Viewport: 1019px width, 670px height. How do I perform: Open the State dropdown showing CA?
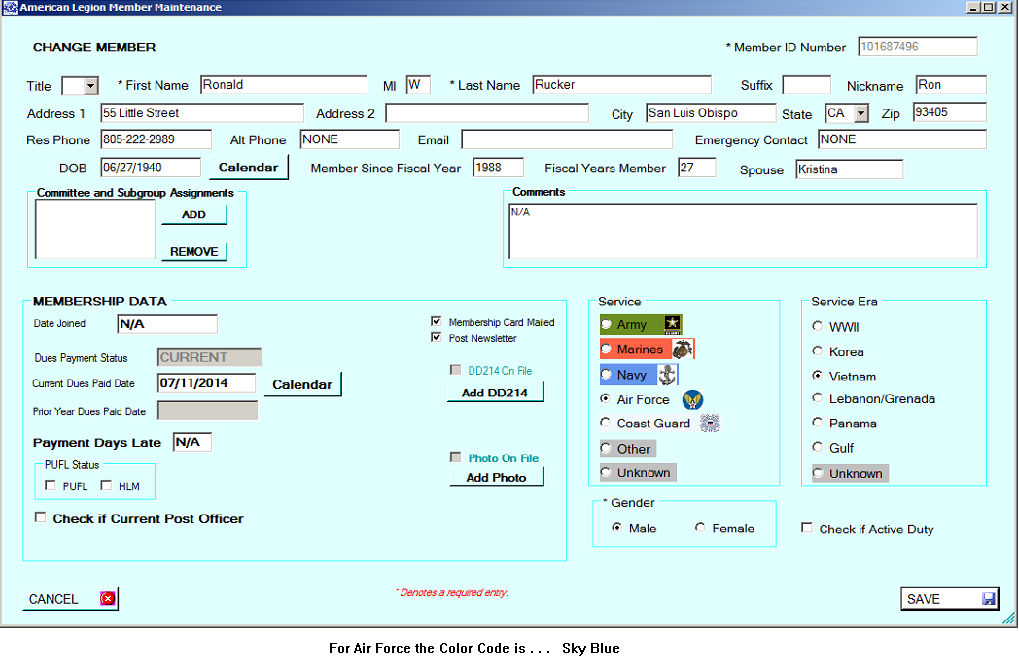point(861,113)
